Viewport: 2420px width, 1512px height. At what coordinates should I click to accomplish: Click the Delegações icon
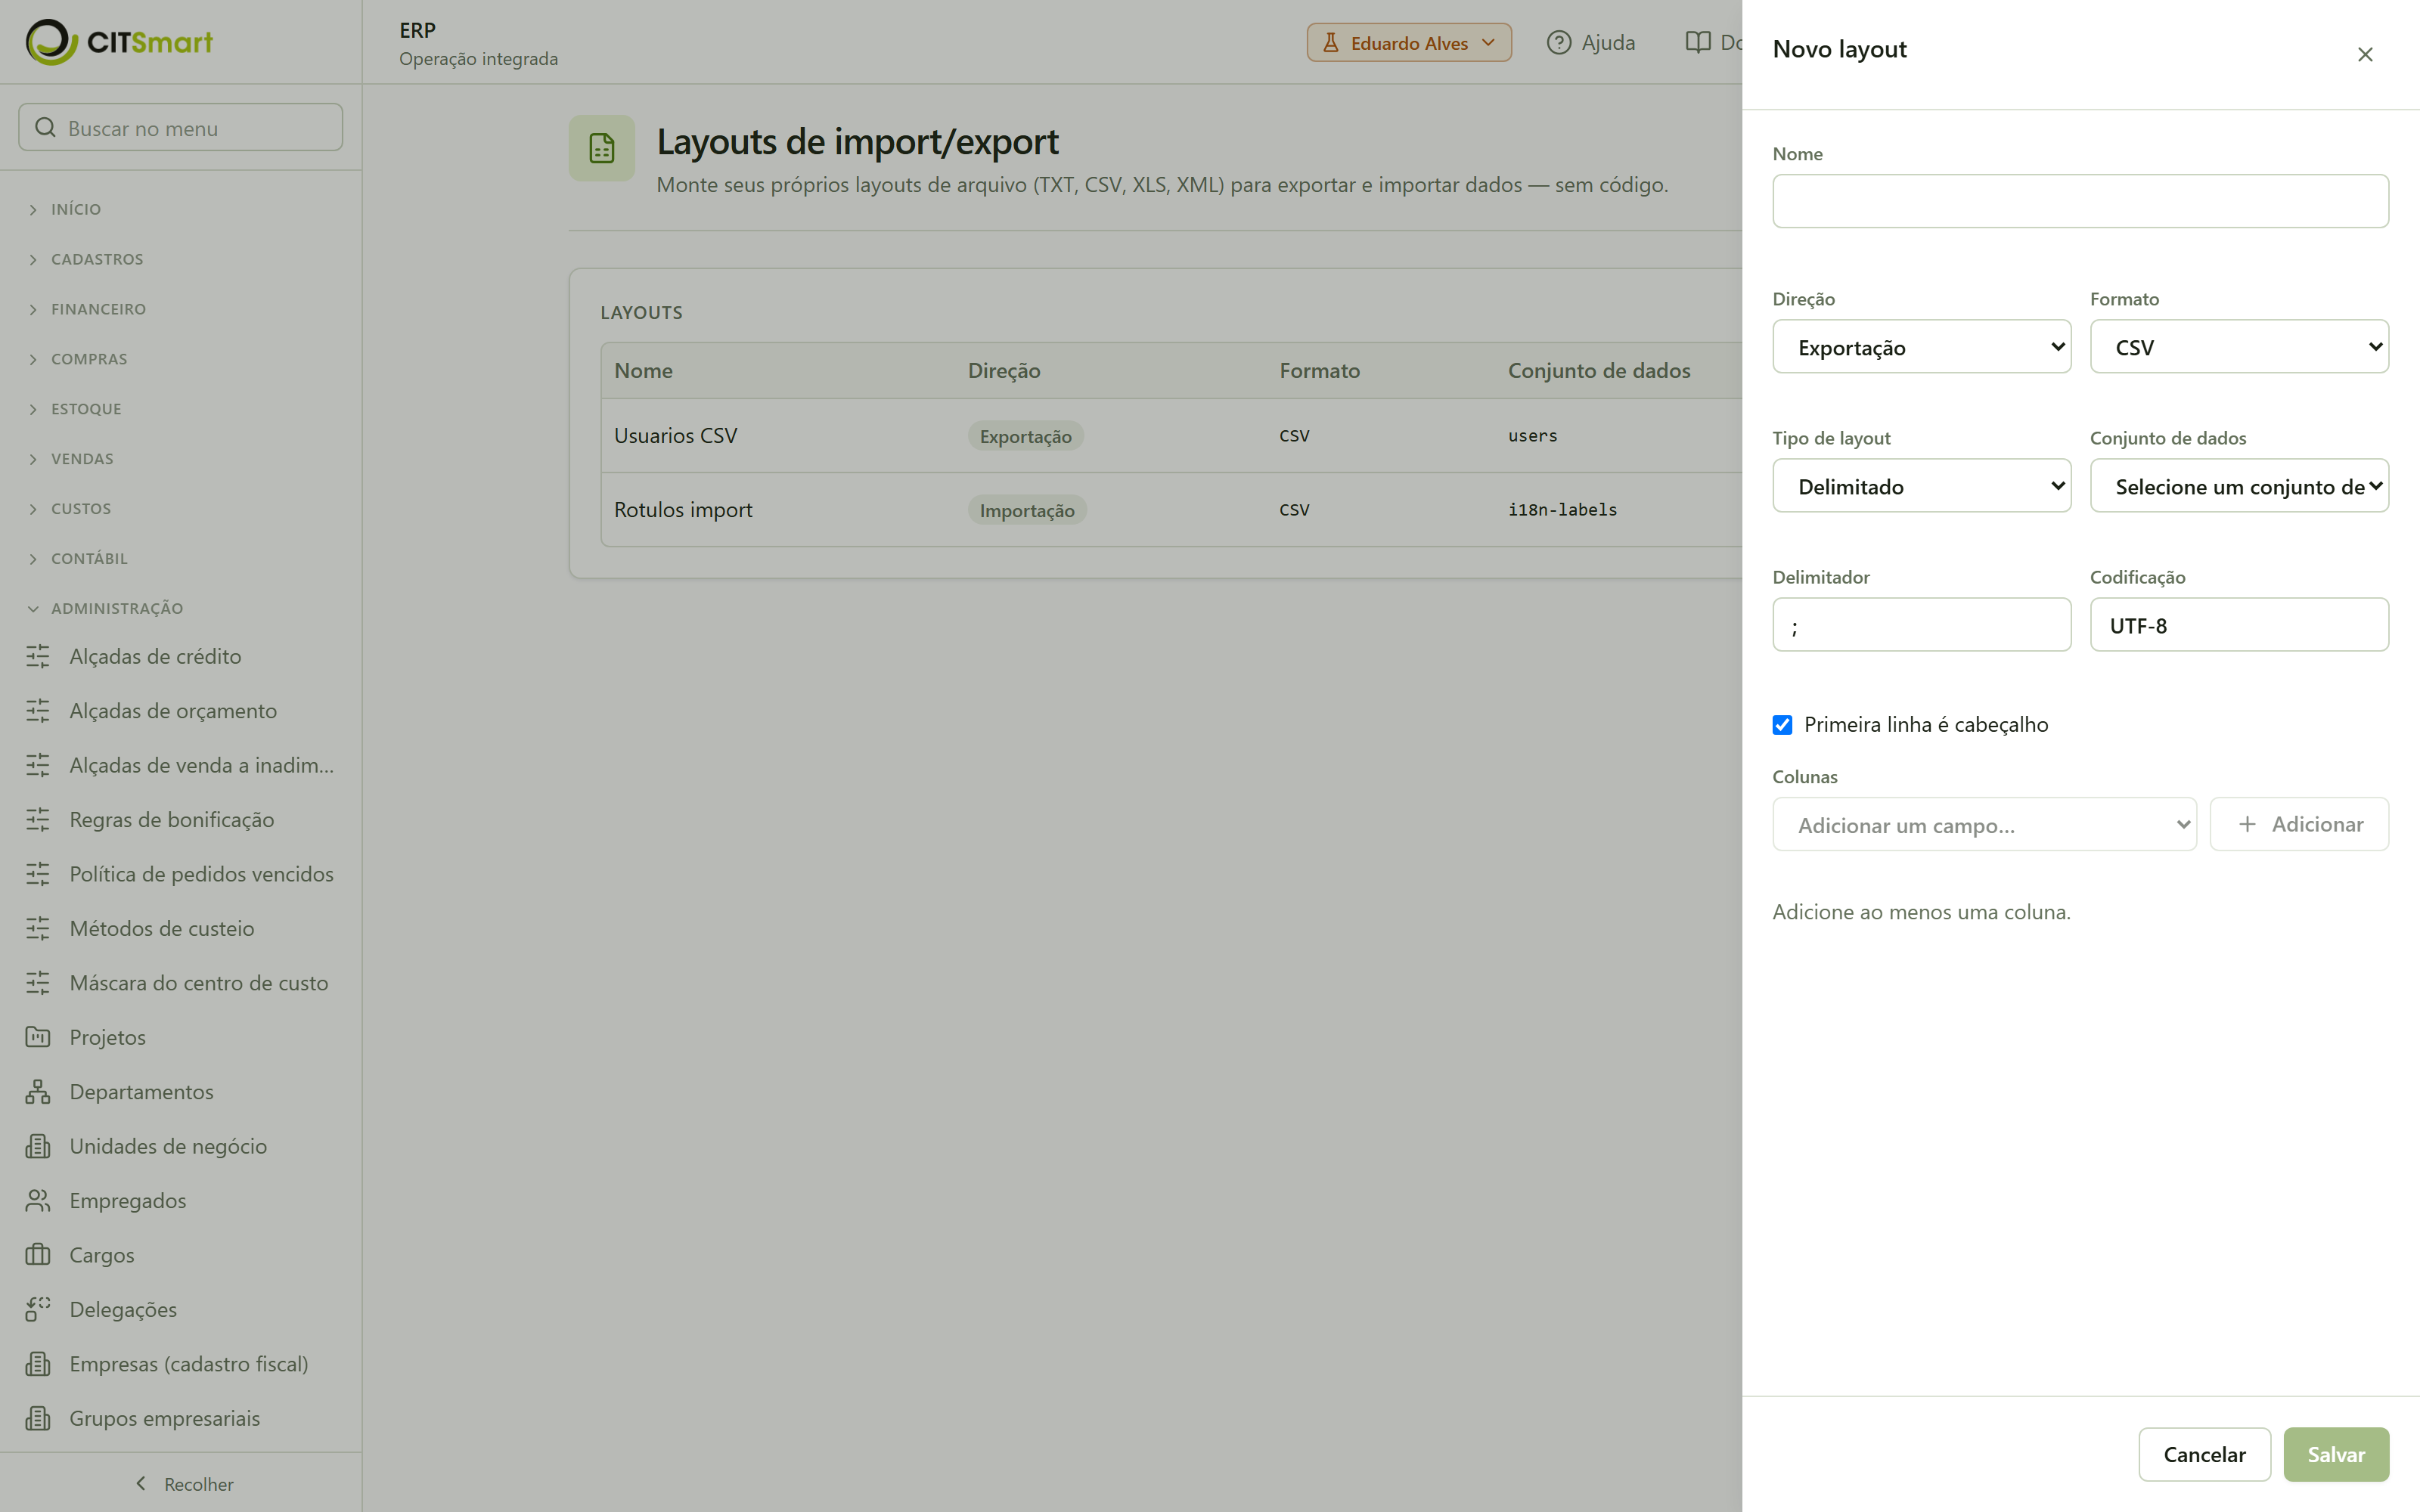coord(38,1309)
